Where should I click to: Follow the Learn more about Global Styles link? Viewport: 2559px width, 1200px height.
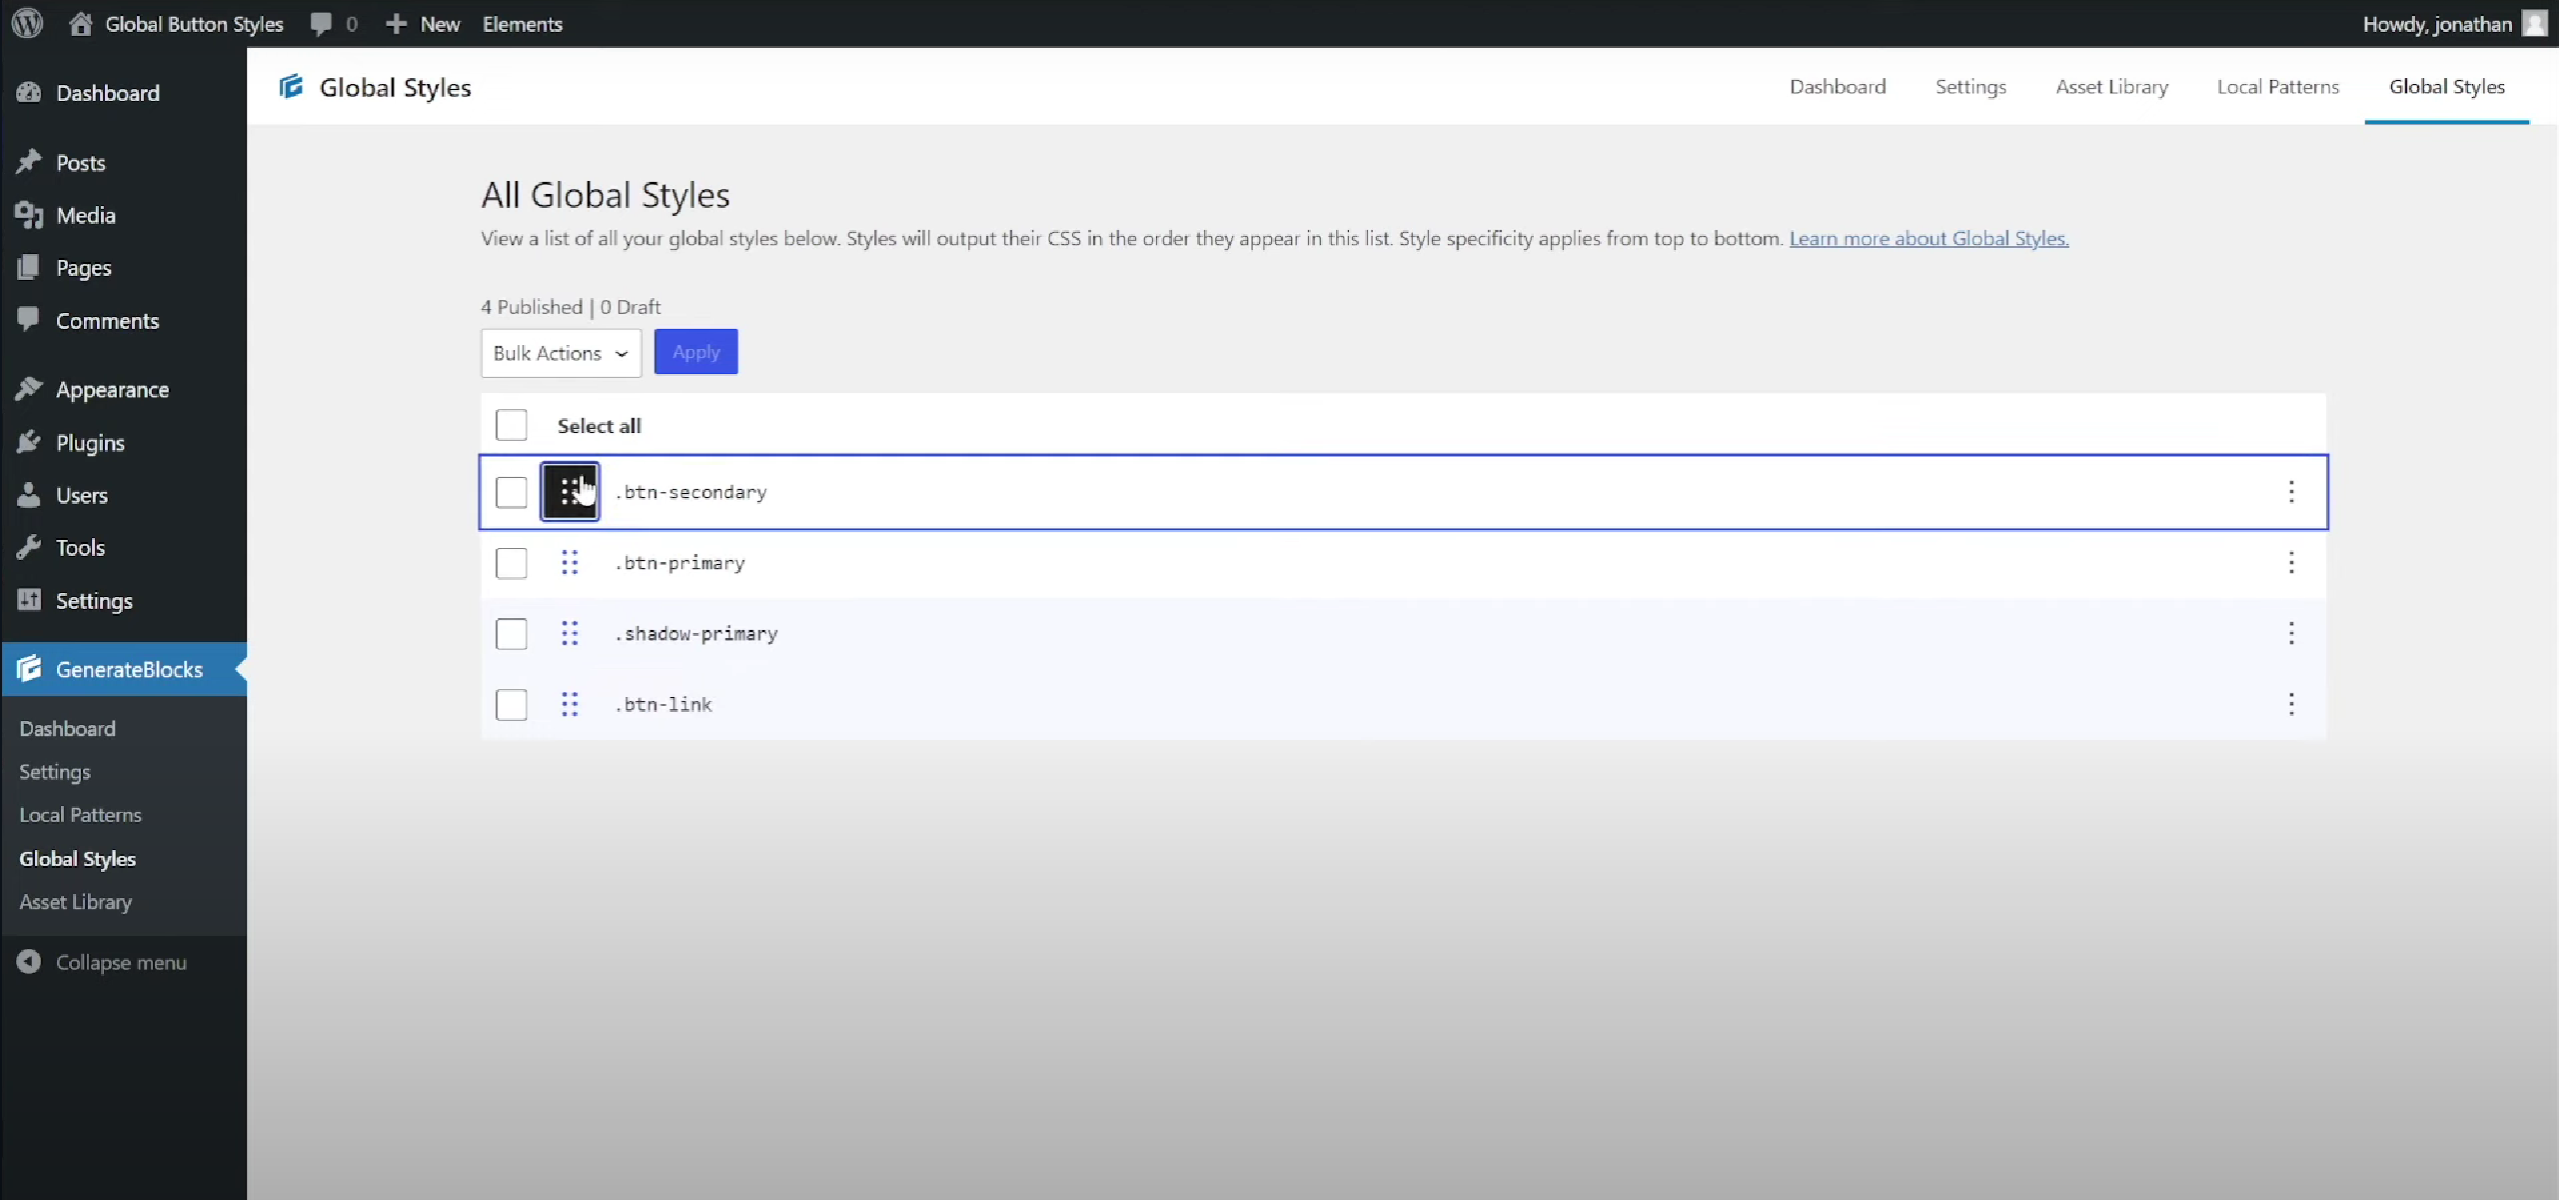coord(1928,238)
